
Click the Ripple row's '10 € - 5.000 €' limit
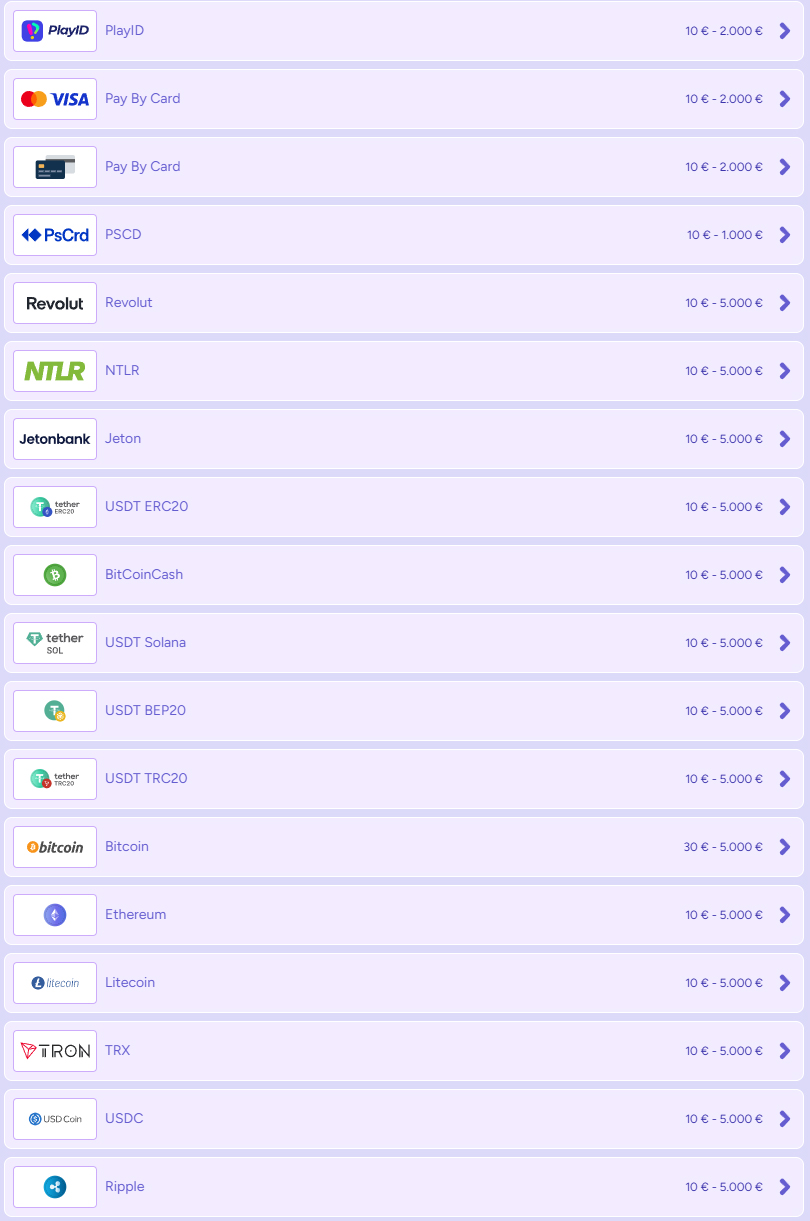[x=724, y=1187]
